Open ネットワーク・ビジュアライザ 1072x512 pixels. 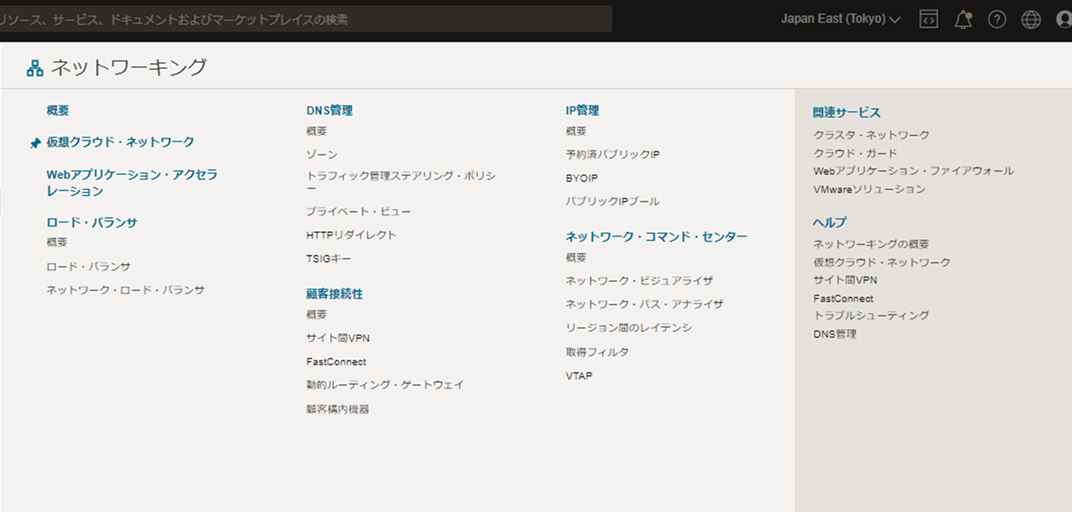640,281
